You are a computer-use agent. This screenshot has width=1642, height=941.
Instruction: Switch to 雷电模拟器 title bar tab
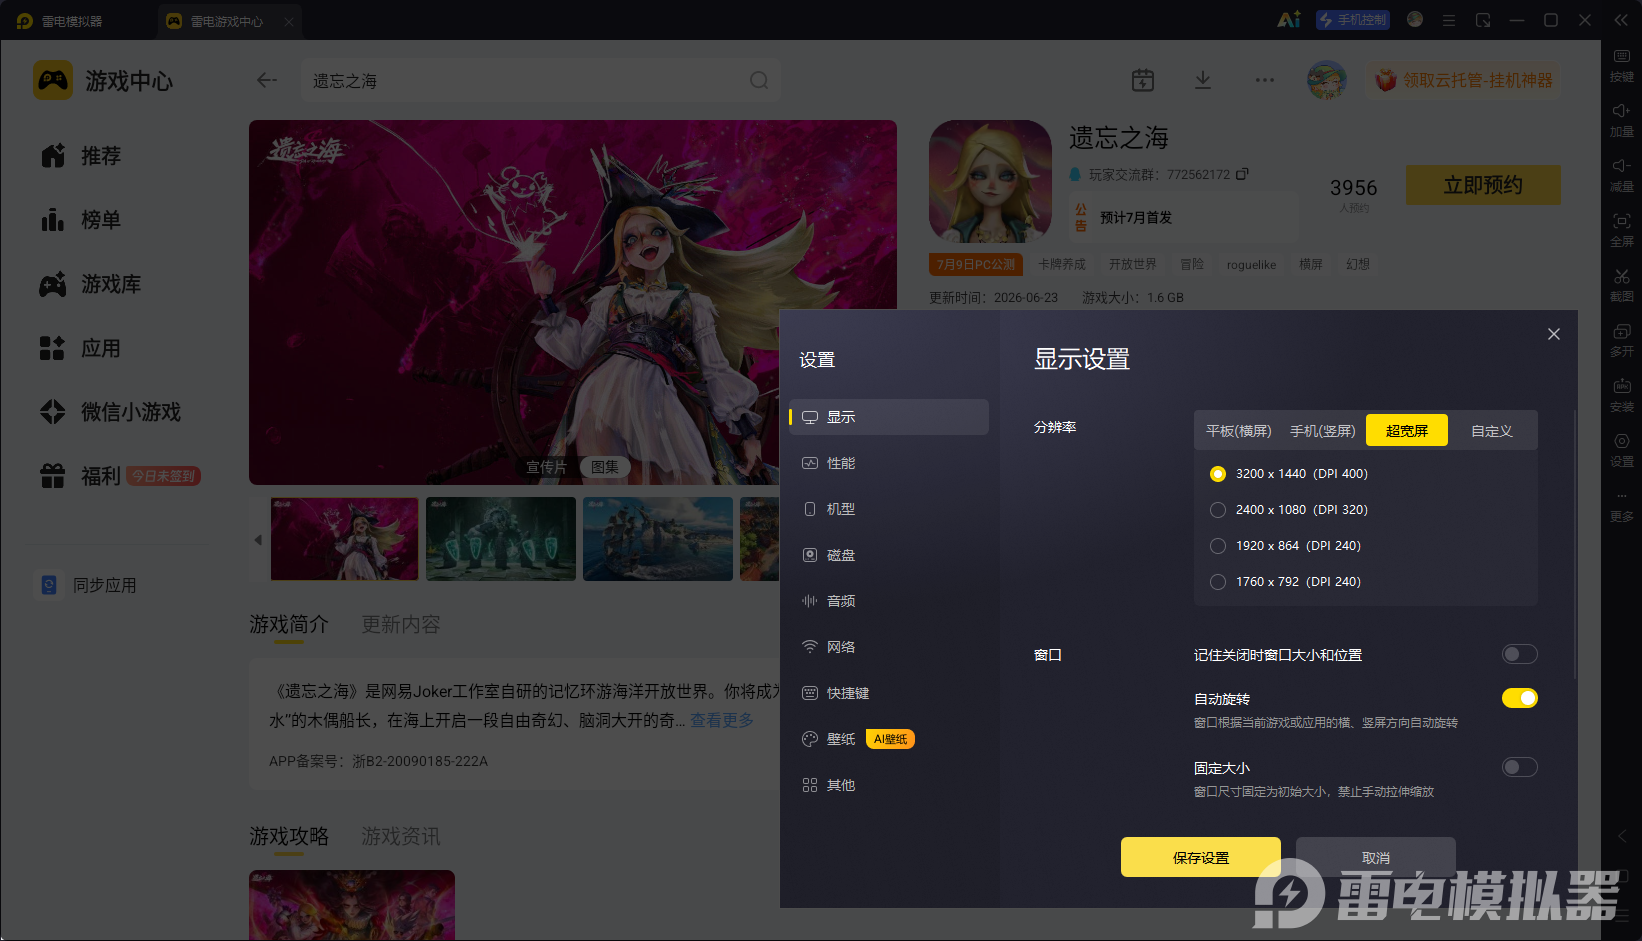click(x=60, y=20)
